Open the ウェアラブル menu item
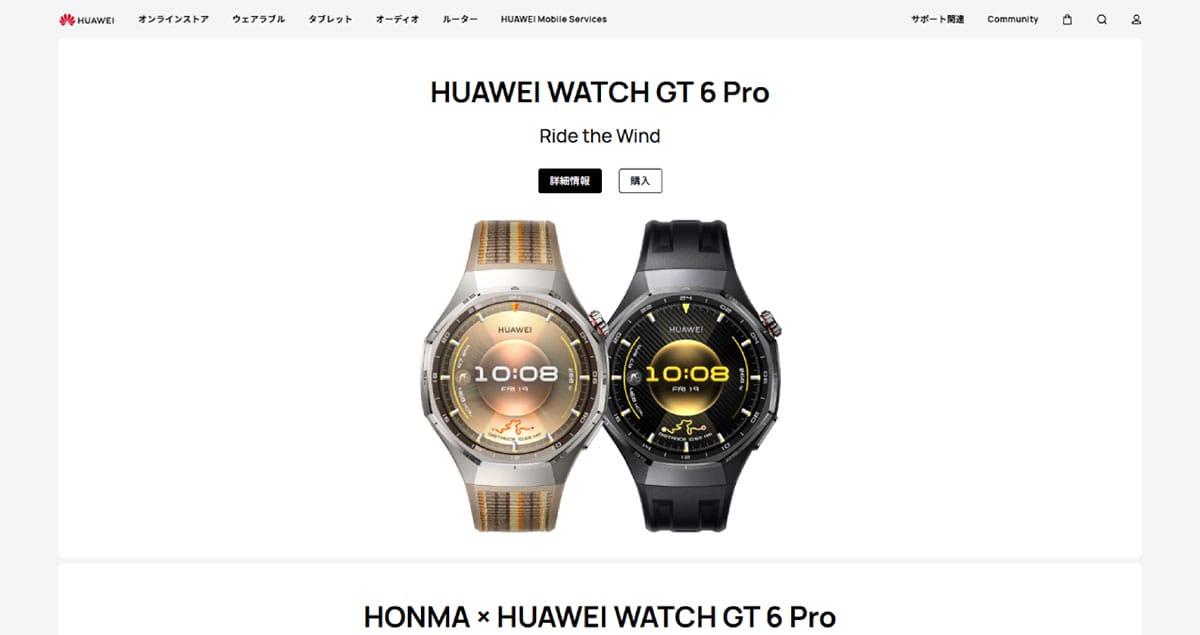 tap(258, 19)
